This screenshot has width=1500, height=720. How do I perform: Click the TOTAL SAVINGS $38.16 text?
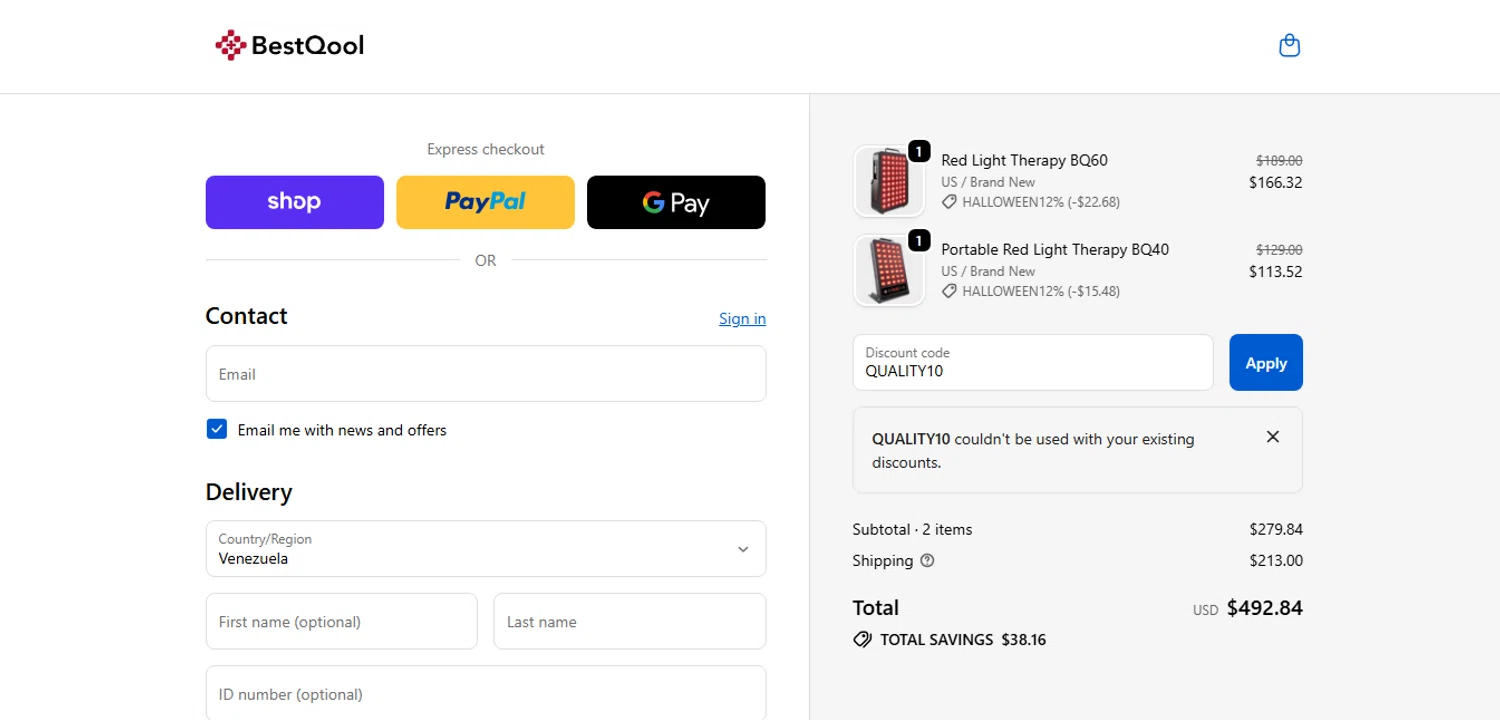pos(963,640)
